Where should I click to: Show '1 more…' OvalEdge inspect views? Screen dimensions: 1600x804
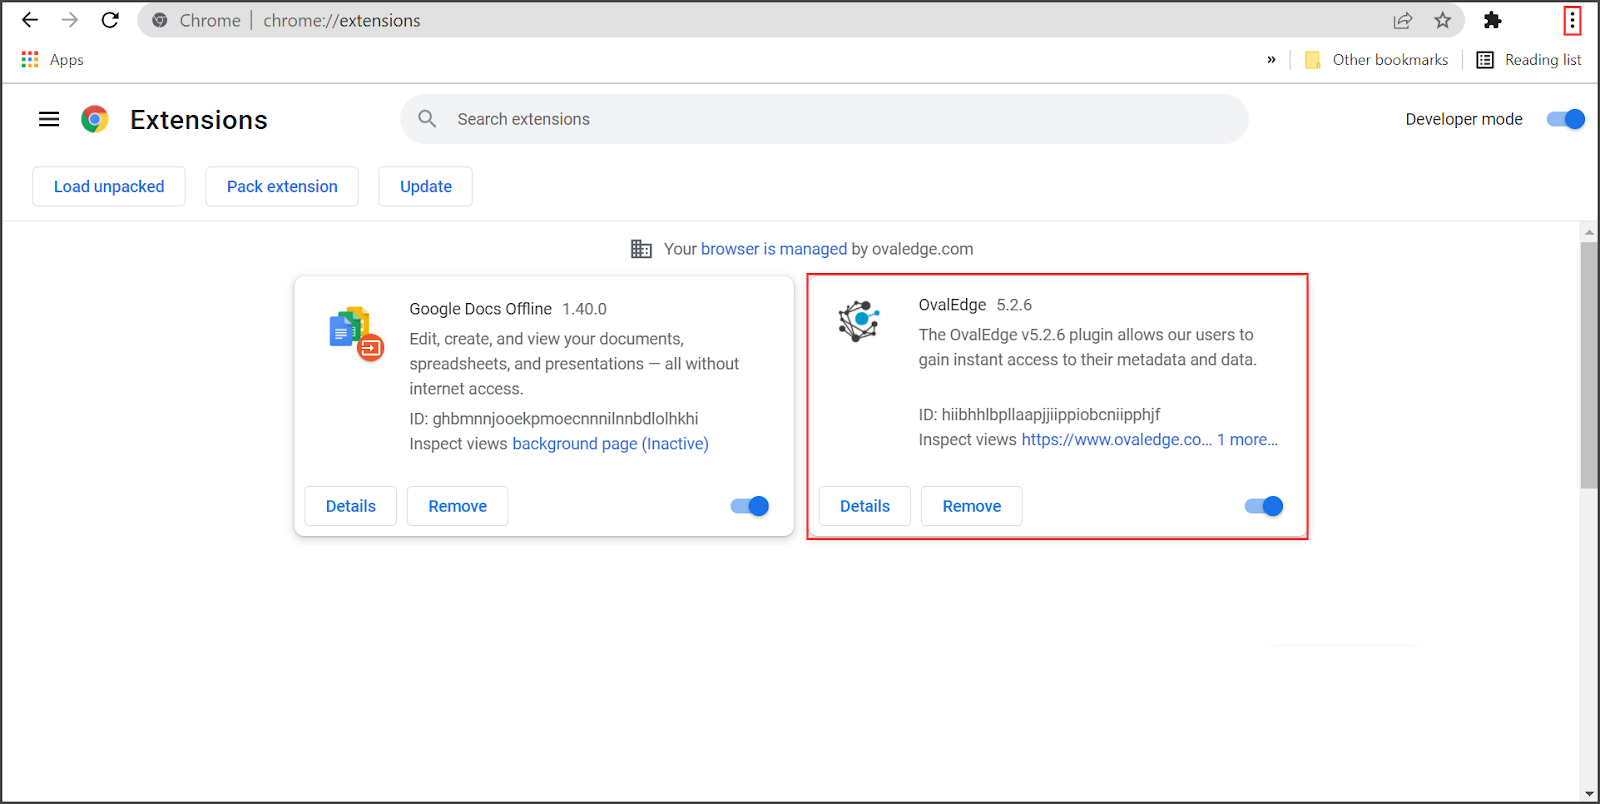(1247, 440)
